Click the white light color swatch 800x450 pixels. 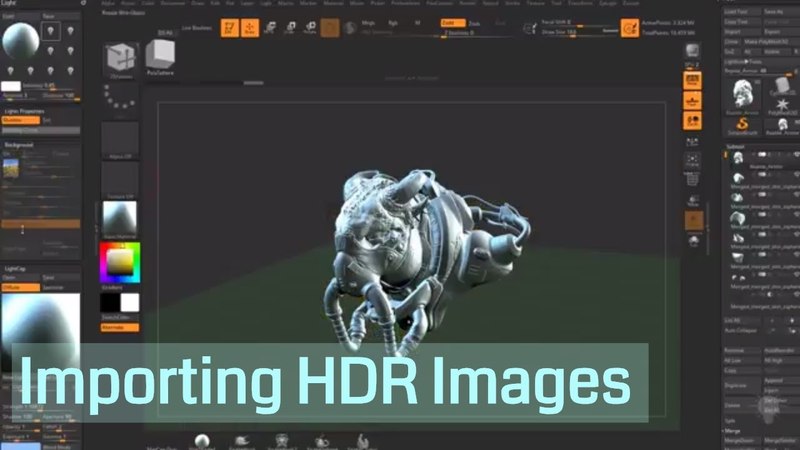pos(11,86)
